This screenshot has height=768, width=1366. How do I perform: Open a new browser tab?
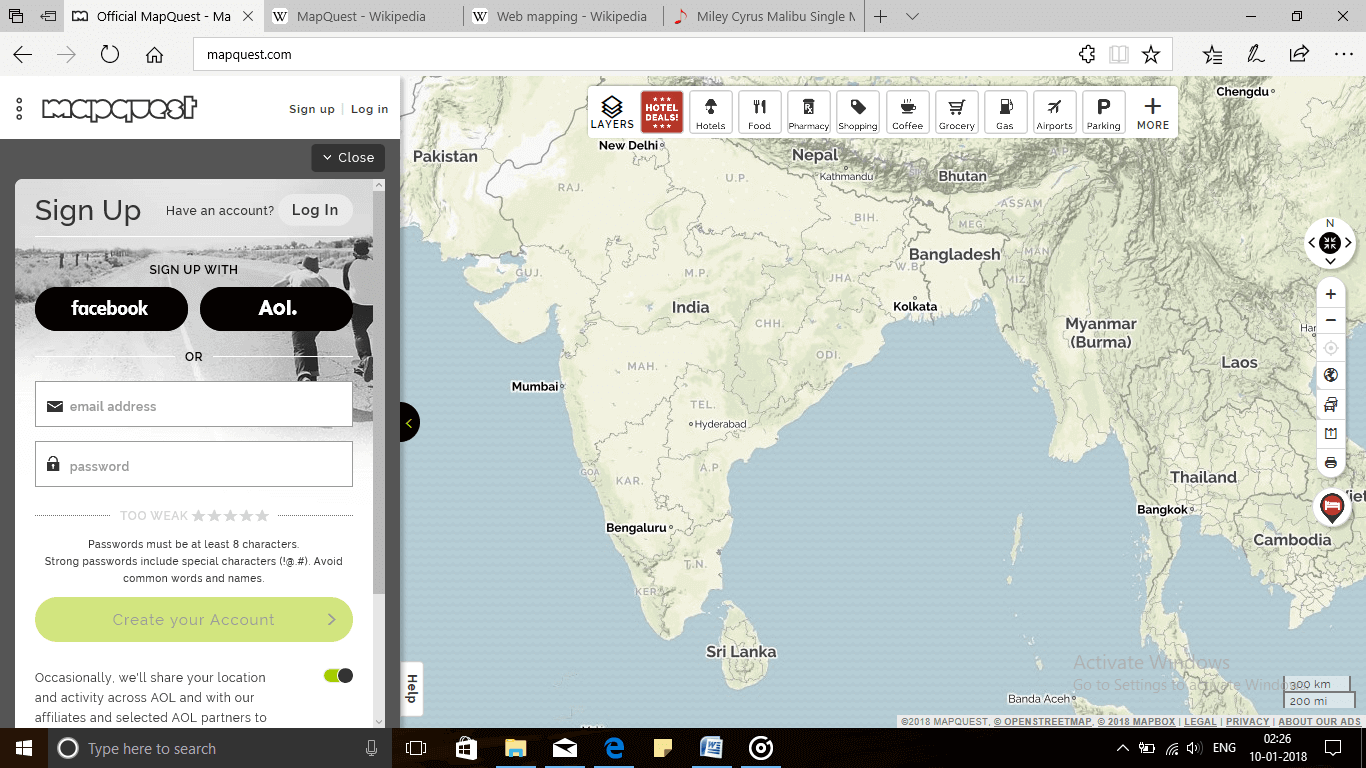(880, 17)
